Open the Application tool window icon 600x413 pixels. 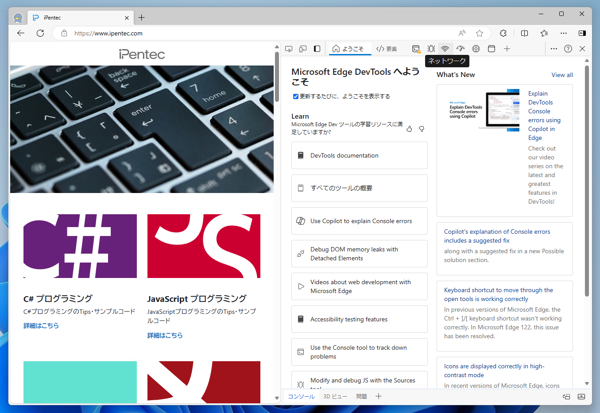pyautogui.click(x=491, y=49)
